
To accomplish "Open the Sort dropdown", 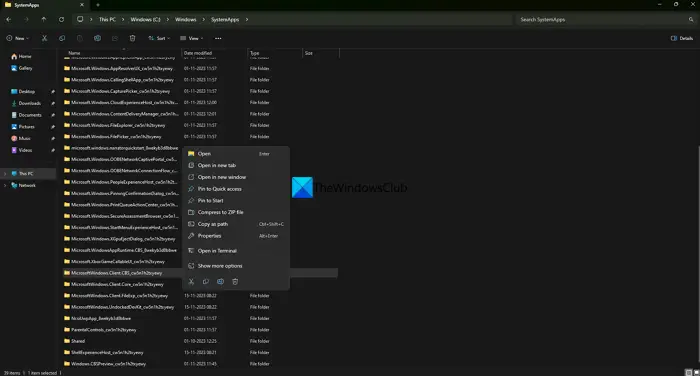I will pyautogui.click(x=159, y=38).
